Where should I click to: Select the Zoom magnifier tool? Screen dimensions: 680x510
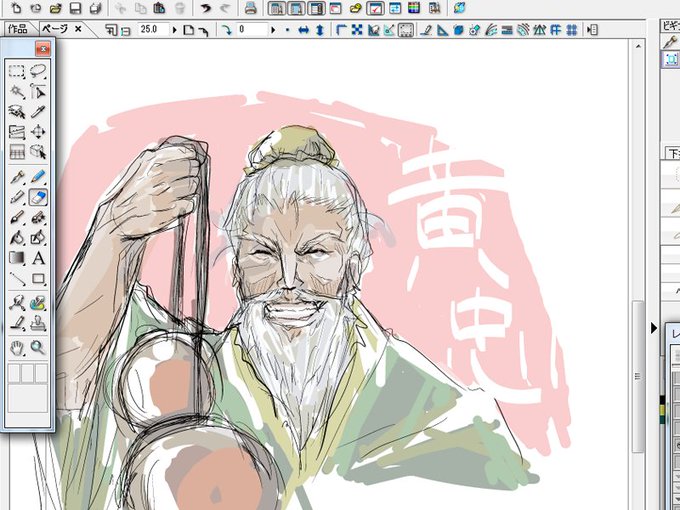(38, 348)
